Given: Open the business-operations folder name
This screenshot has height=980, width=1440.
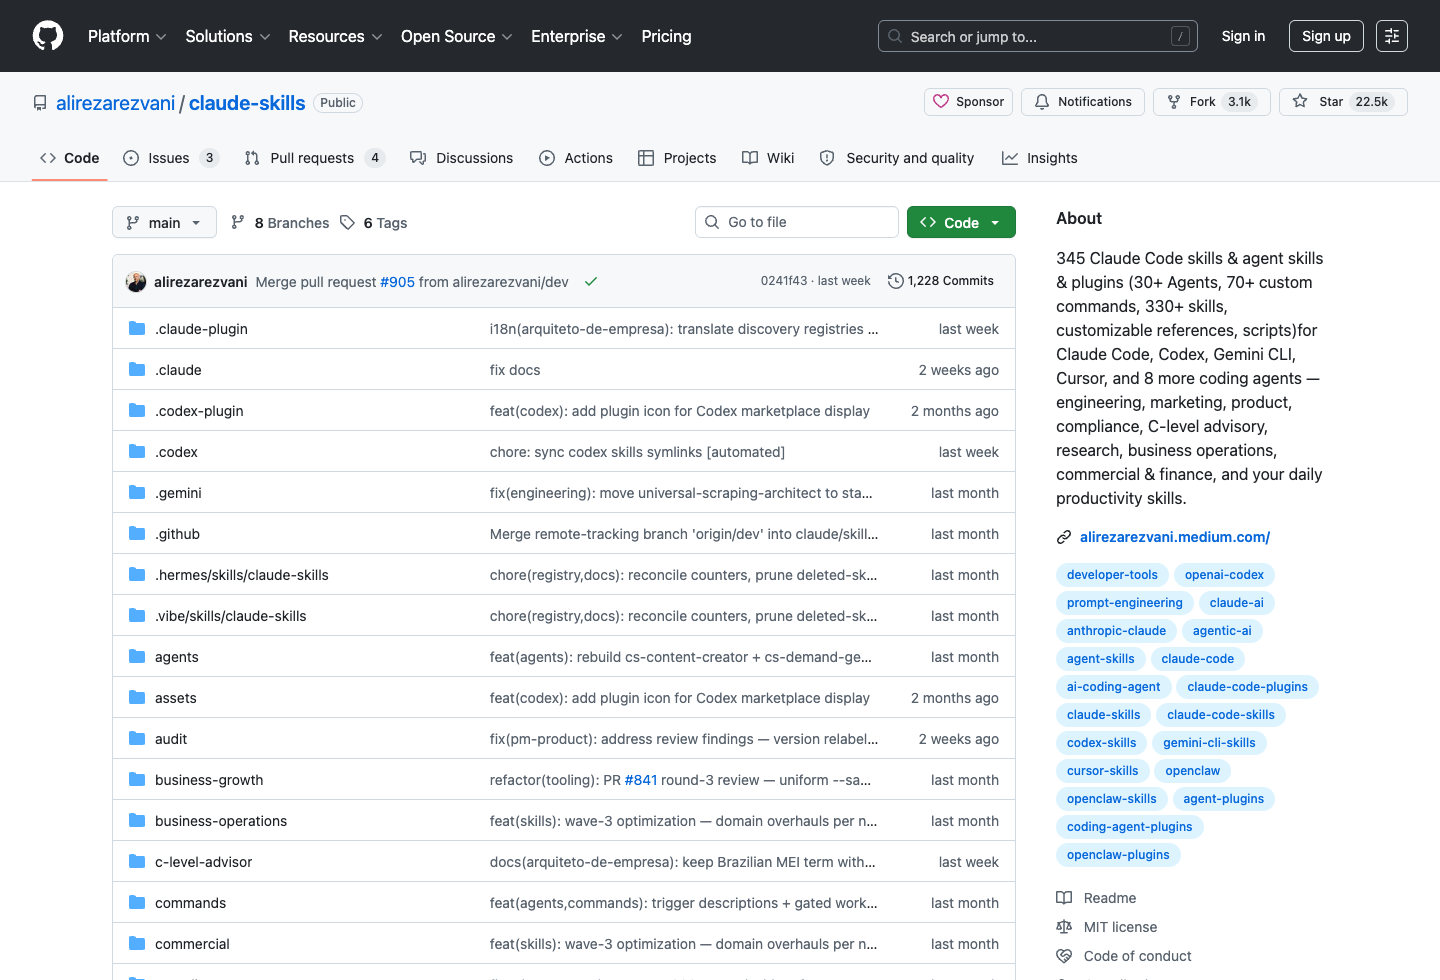Looking at the screenshot, I should click(221, 821).
